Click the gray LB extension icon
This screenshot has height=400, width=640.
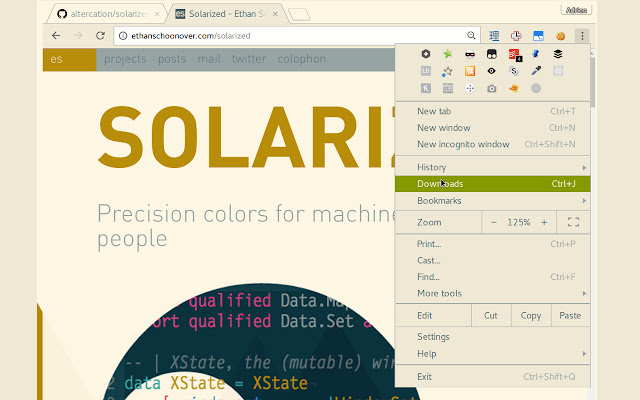click(x=426, y=71)
